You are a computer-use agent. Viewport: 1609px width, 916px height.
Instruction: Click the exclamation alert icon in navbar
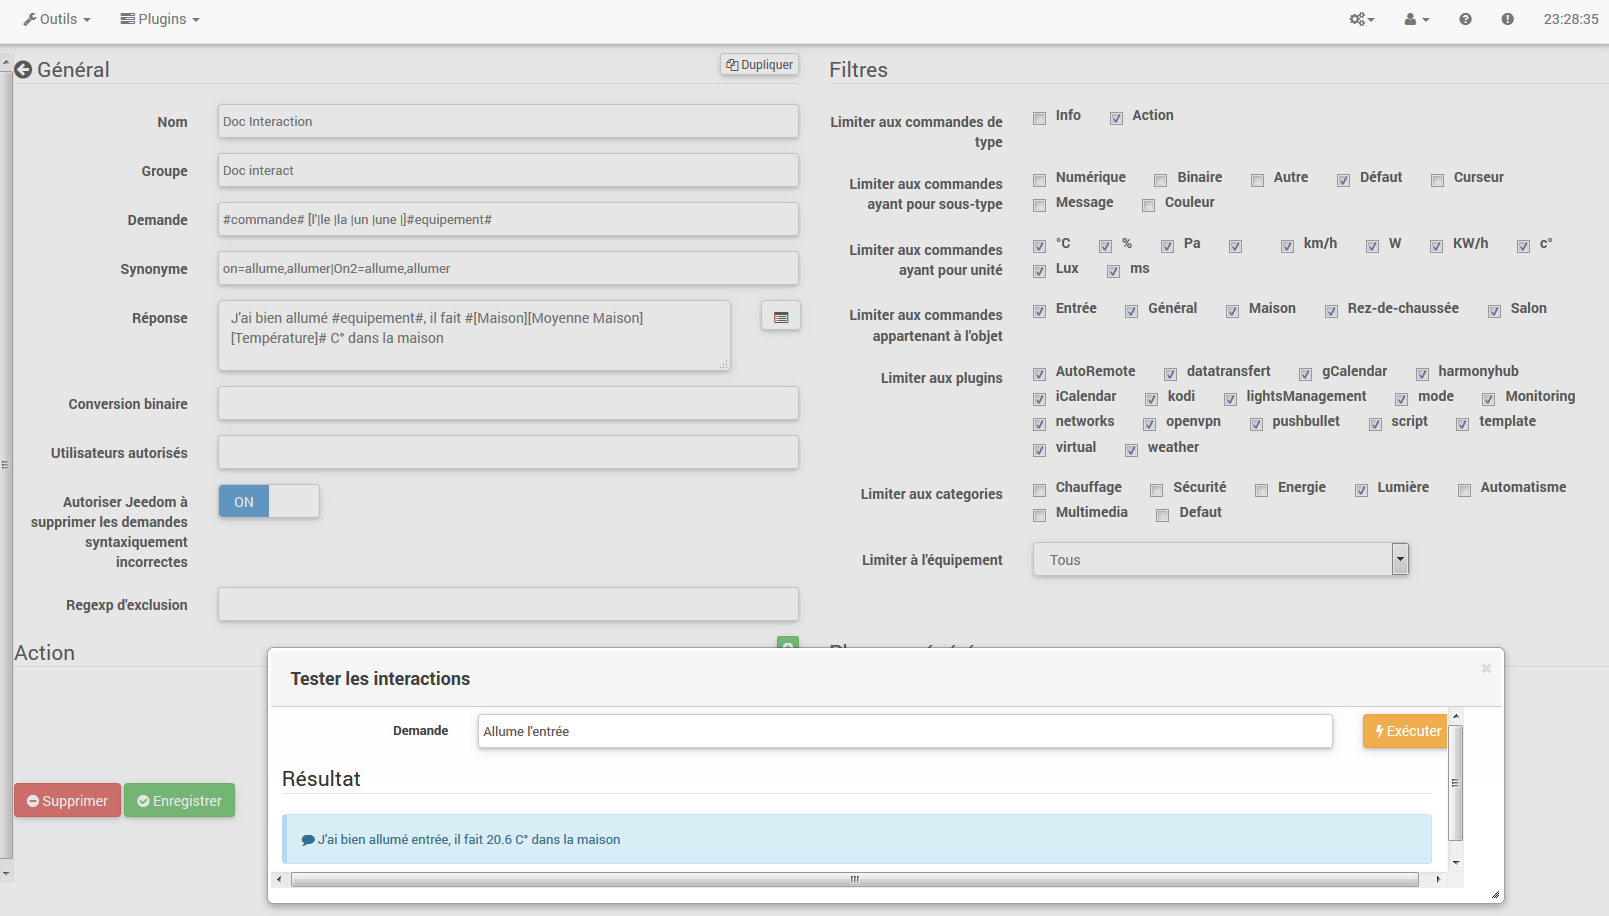pyautogui.click(x=1507, y=19)
